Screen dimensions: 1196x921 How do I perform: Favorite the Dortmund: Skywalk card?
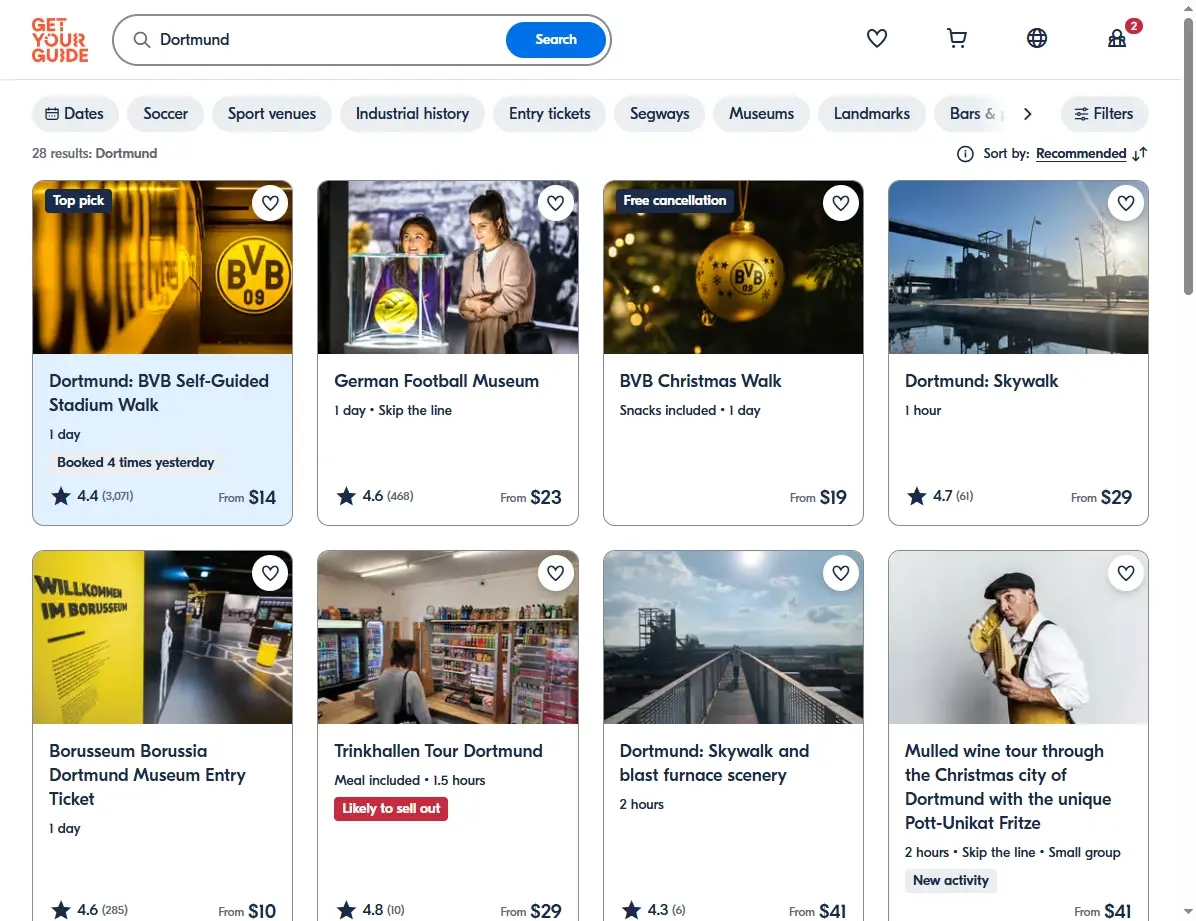click(x=1126, y=203)
